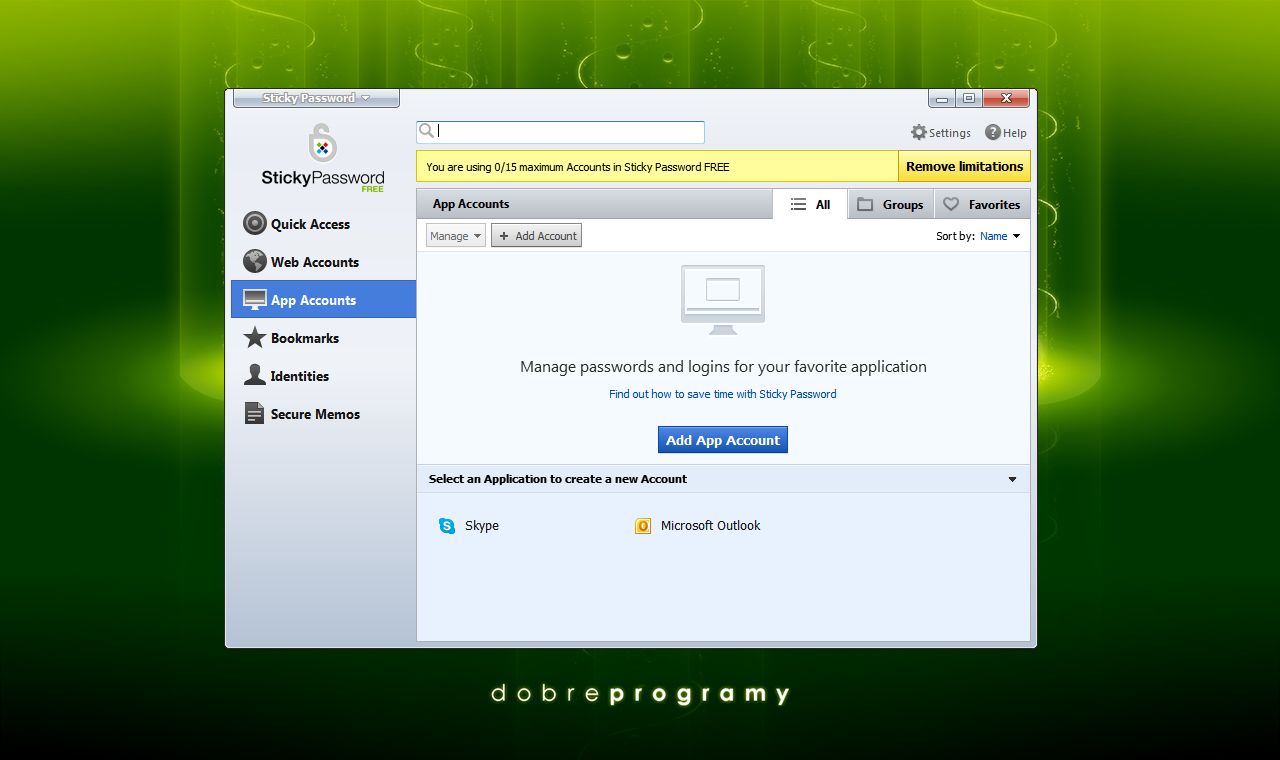Image resolution: width=1280 pixels, height=760 pixels.
Task: Select Skype to create a new account
Action: [x=469, y=526]
